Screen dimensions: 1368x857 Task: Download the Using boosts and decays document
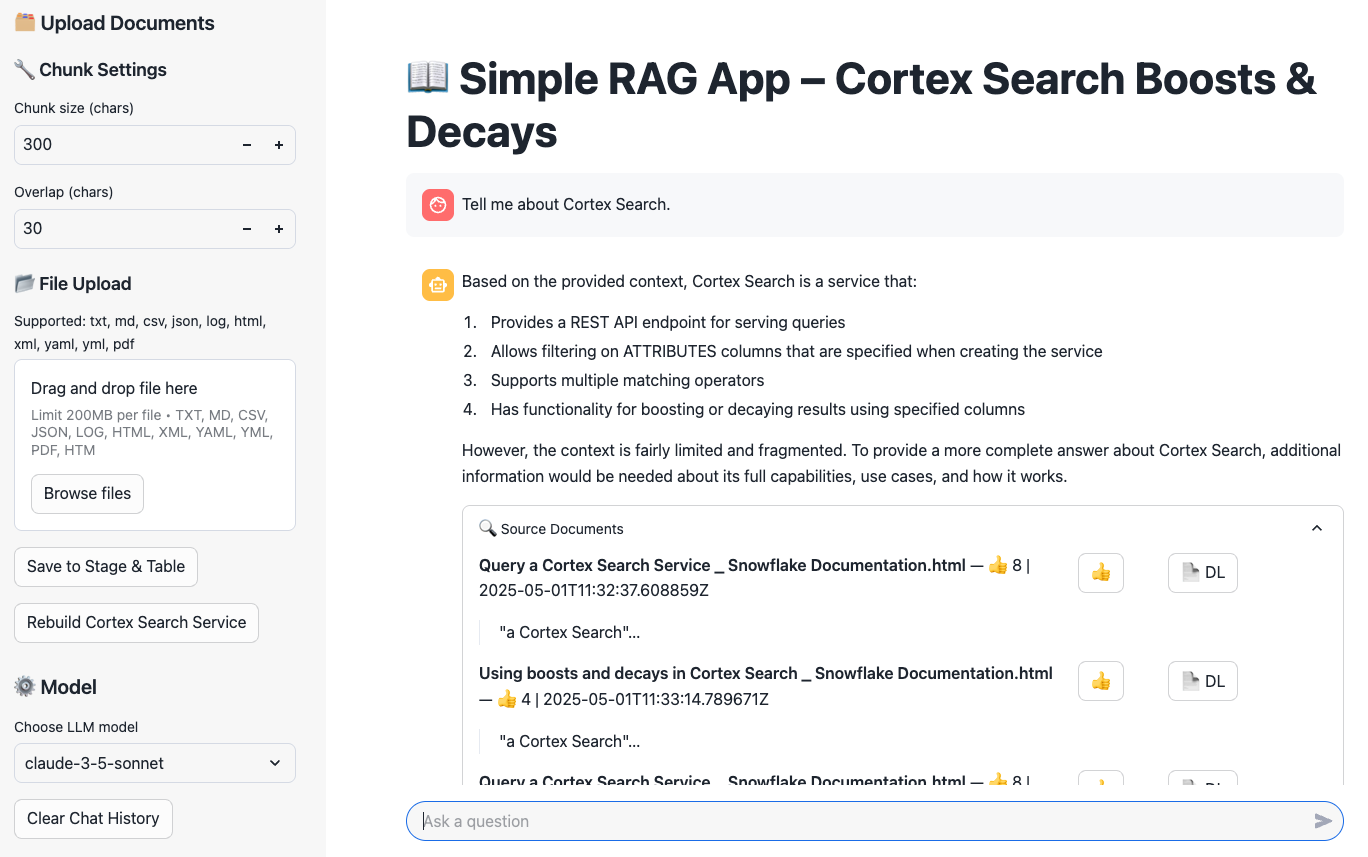click(x=1203, y=681)
